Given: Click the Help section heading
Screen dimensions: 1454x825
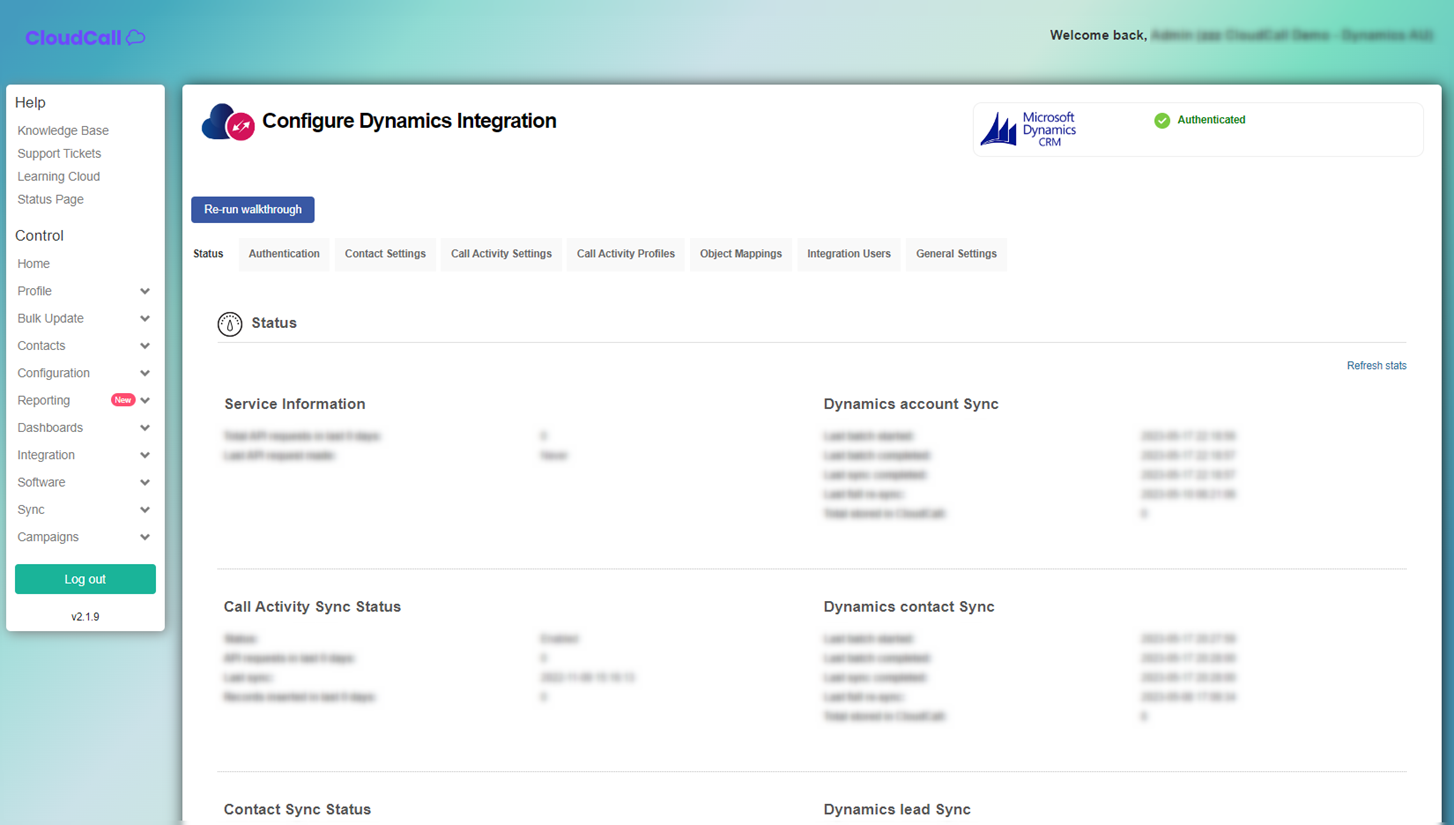Looking at the screenshot, I should point(30,103).
